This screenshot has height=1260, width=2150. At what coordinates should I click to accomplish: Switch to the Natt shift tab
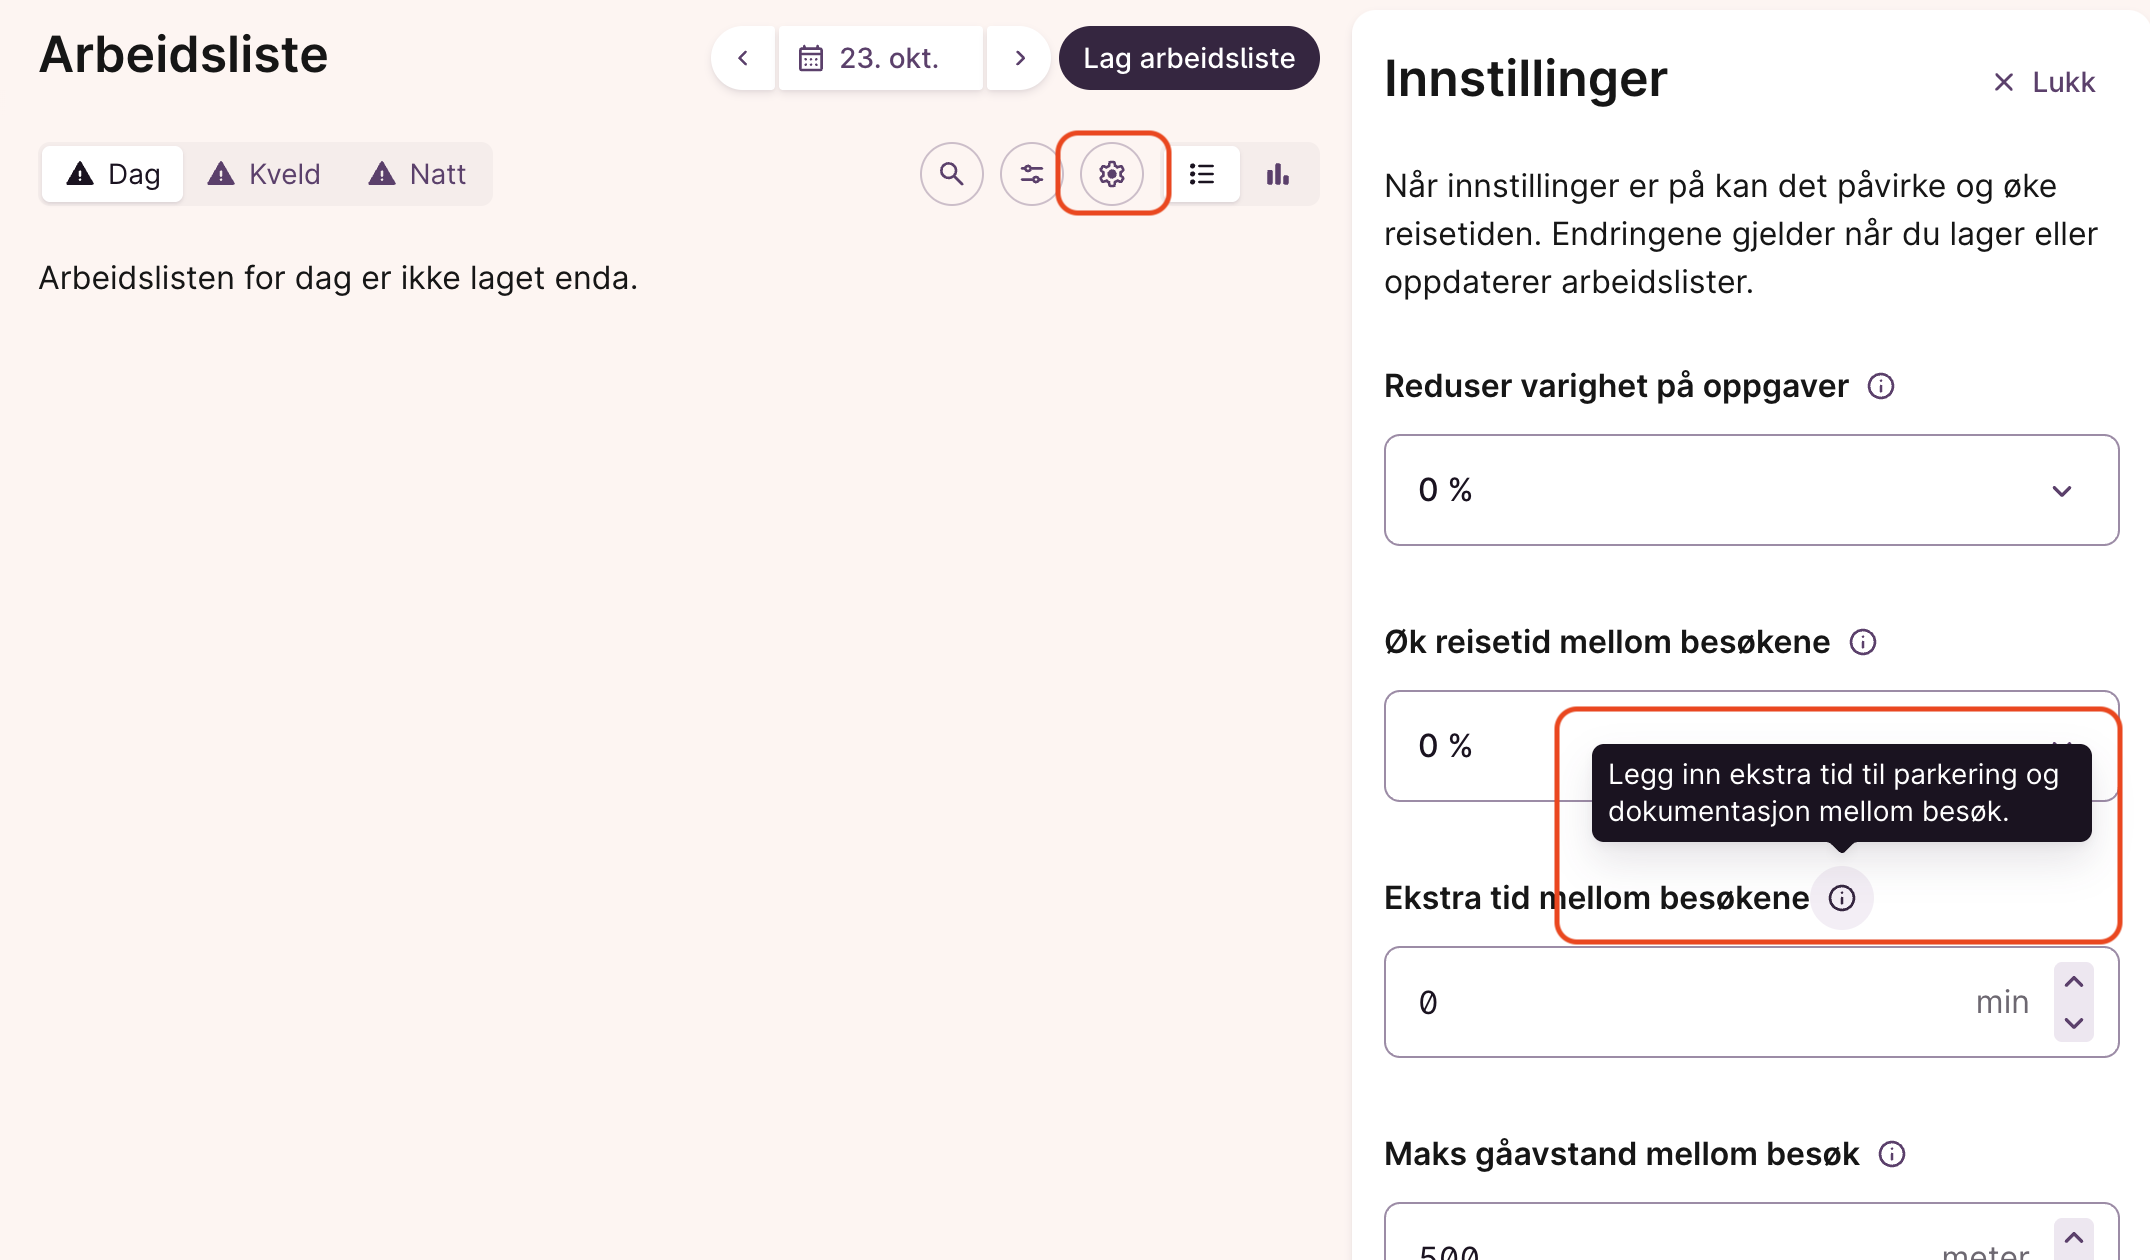pos(417,174)
